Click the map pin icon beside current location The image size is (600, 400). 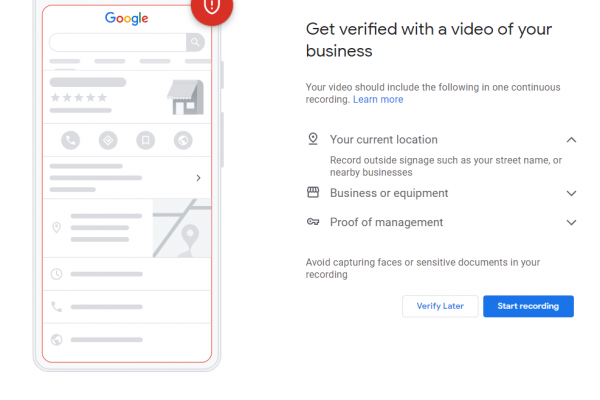click(313, 139)
